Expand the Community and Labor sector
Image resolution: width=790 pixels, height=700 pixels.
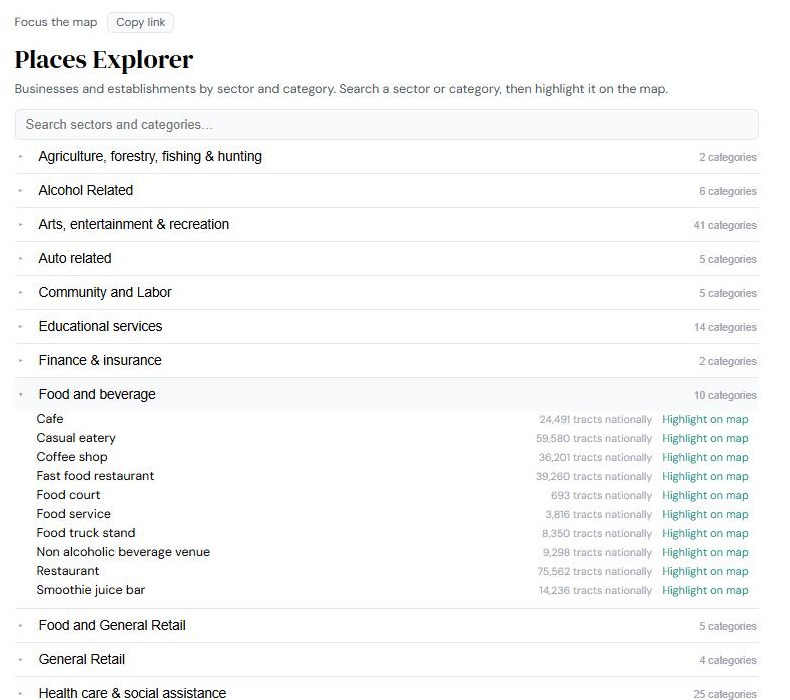(386, 292)
